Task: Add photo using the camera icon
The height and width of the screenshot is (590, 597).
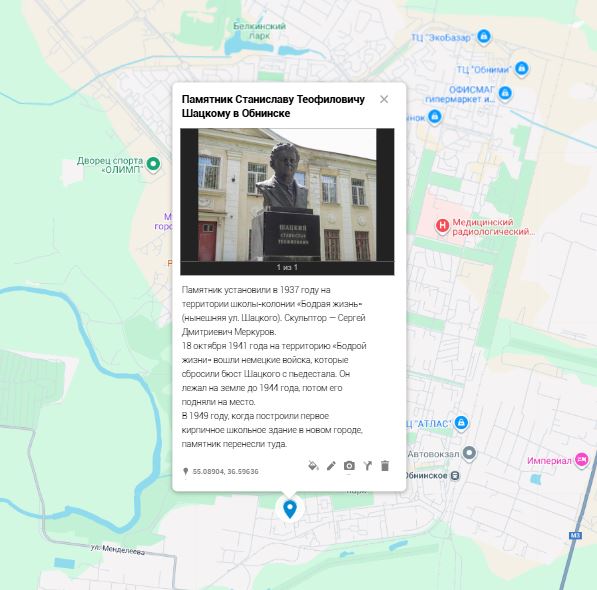Action: click(x=349, y=466)
